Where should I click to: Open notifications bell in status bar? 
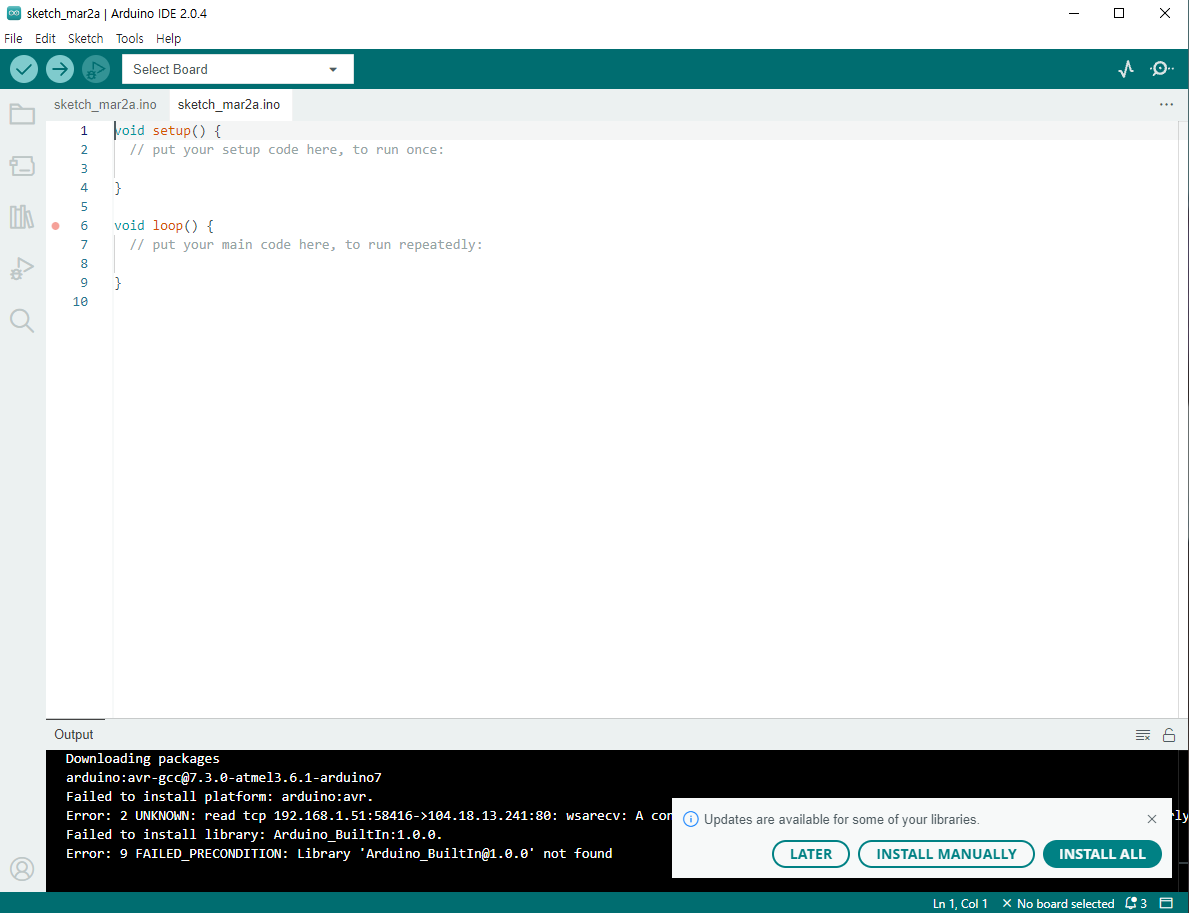[1136, 903]
